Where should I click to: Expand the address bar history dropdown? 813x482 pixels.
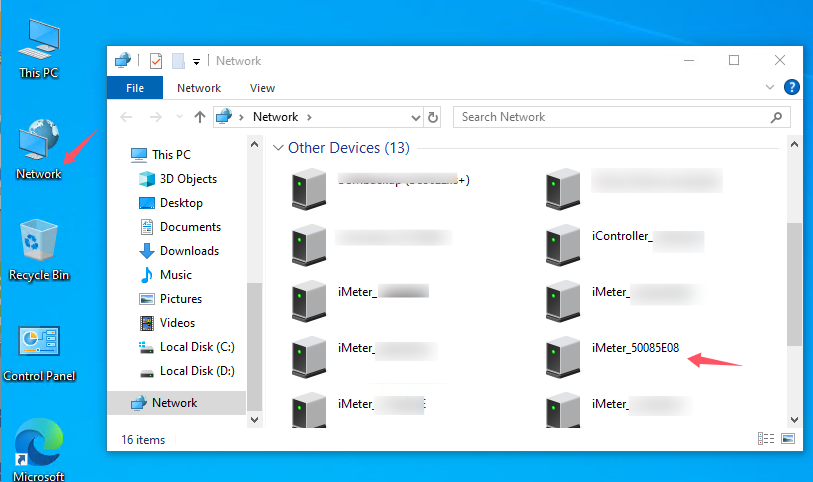[x=415, y=117]
